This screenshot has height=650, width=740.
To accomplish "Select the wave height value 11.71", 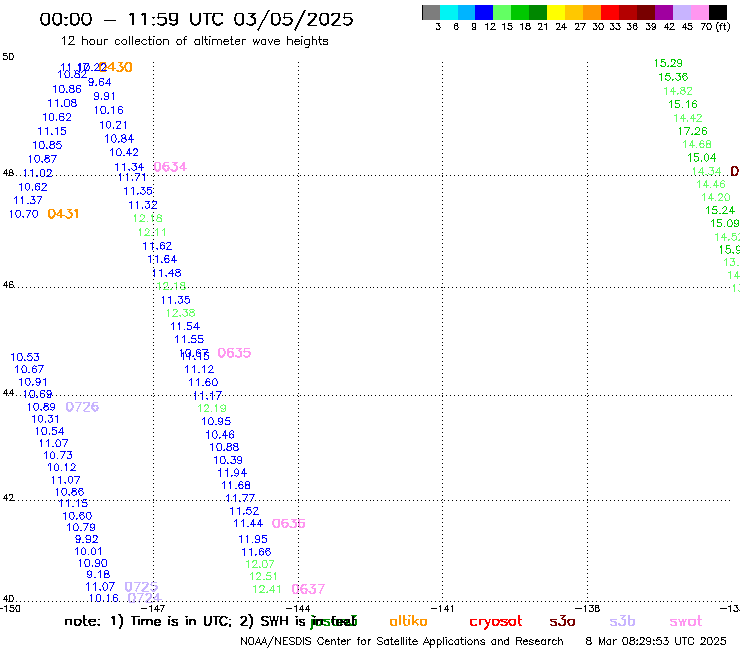I will (132, 177).
